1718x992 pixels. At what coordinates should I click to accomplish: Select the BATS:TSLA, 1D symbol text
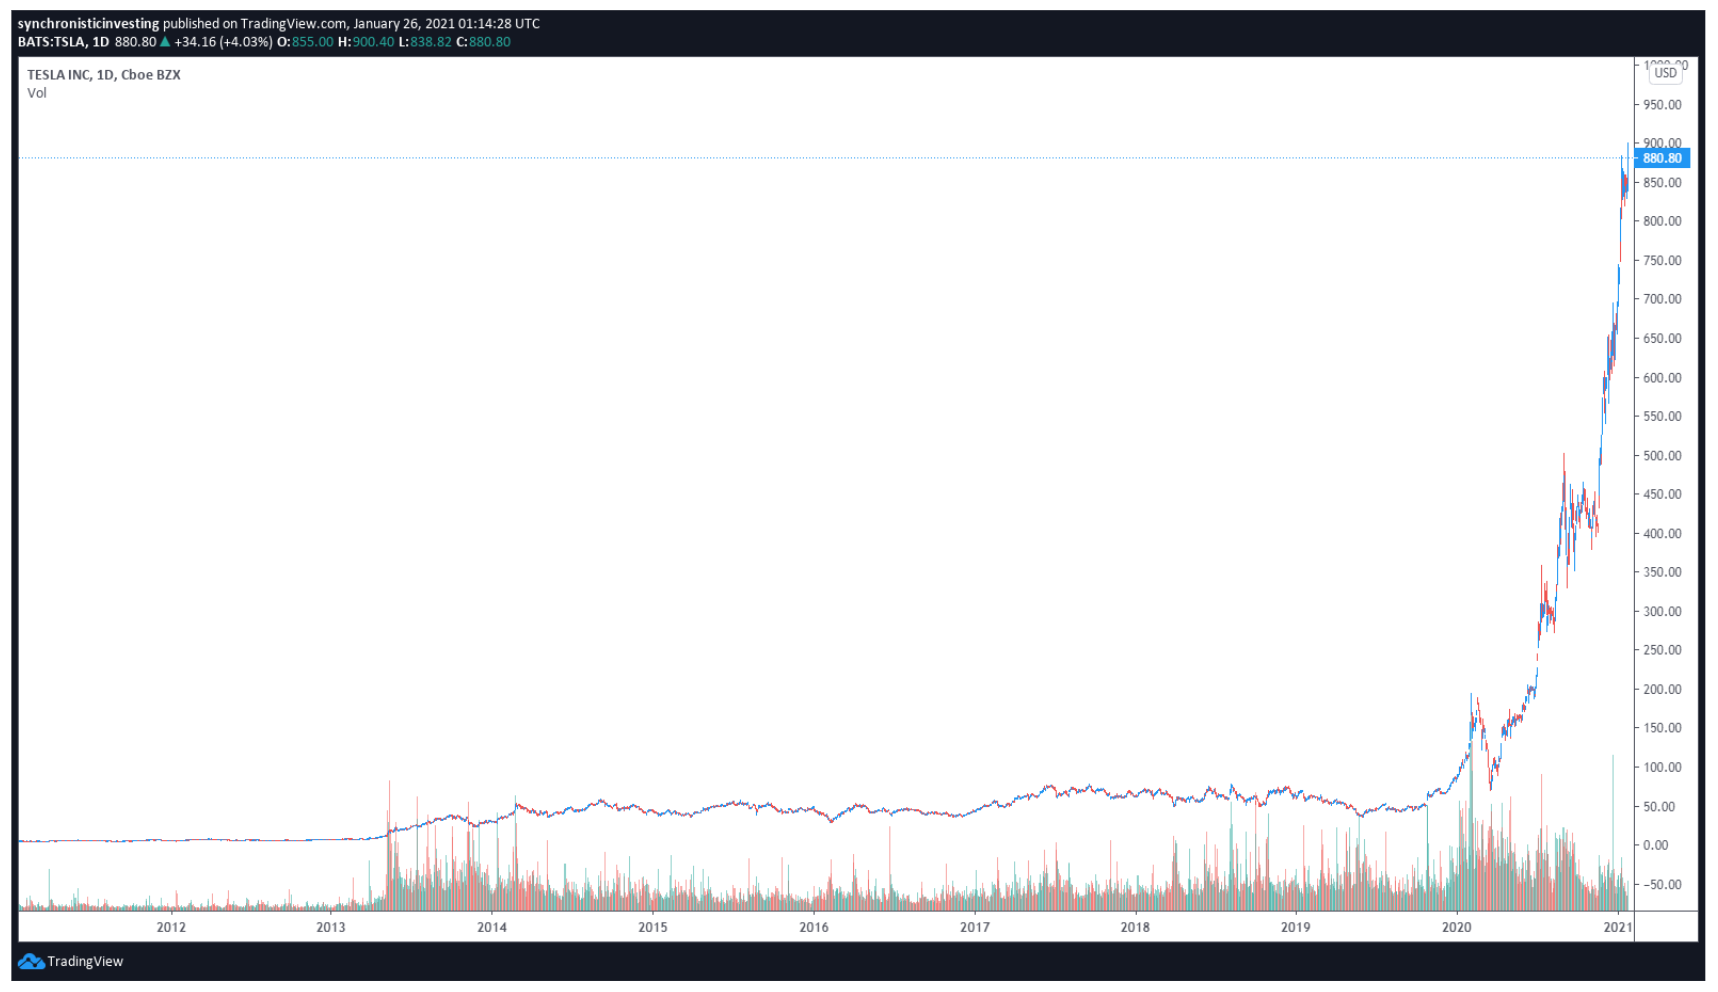pos(63,42)
